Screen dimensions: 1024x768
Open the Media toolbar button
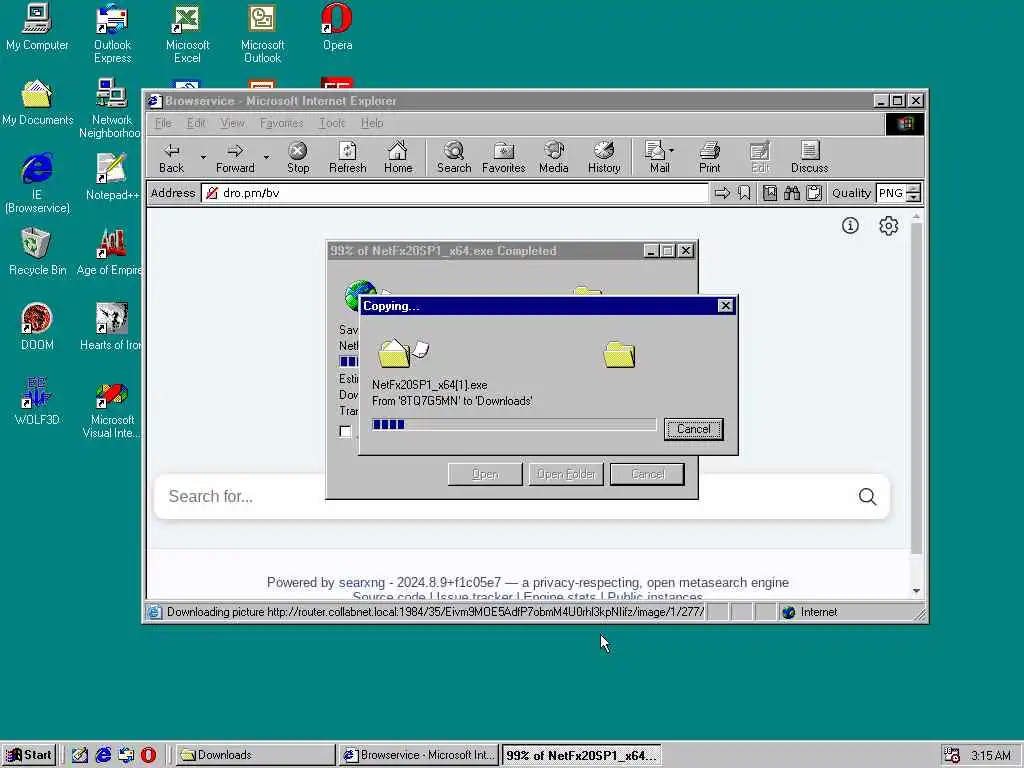554,157
